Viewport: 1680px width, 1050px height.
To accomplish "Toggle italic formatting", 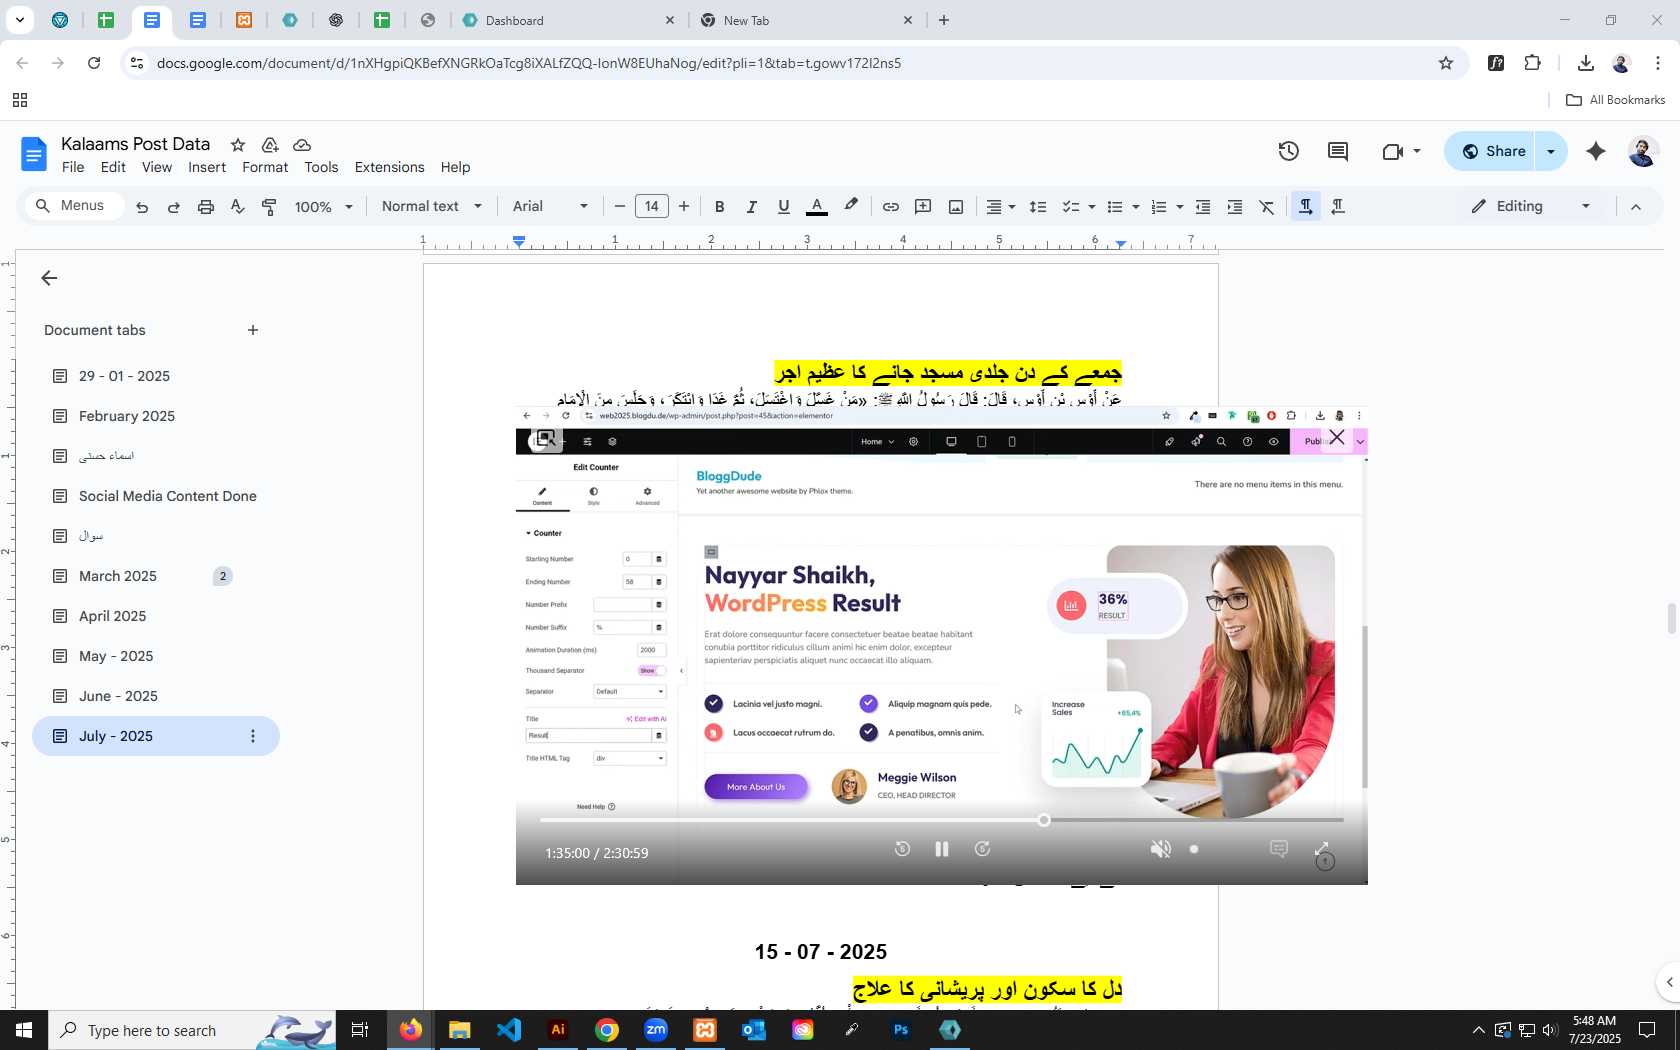I will click(751, 207).
